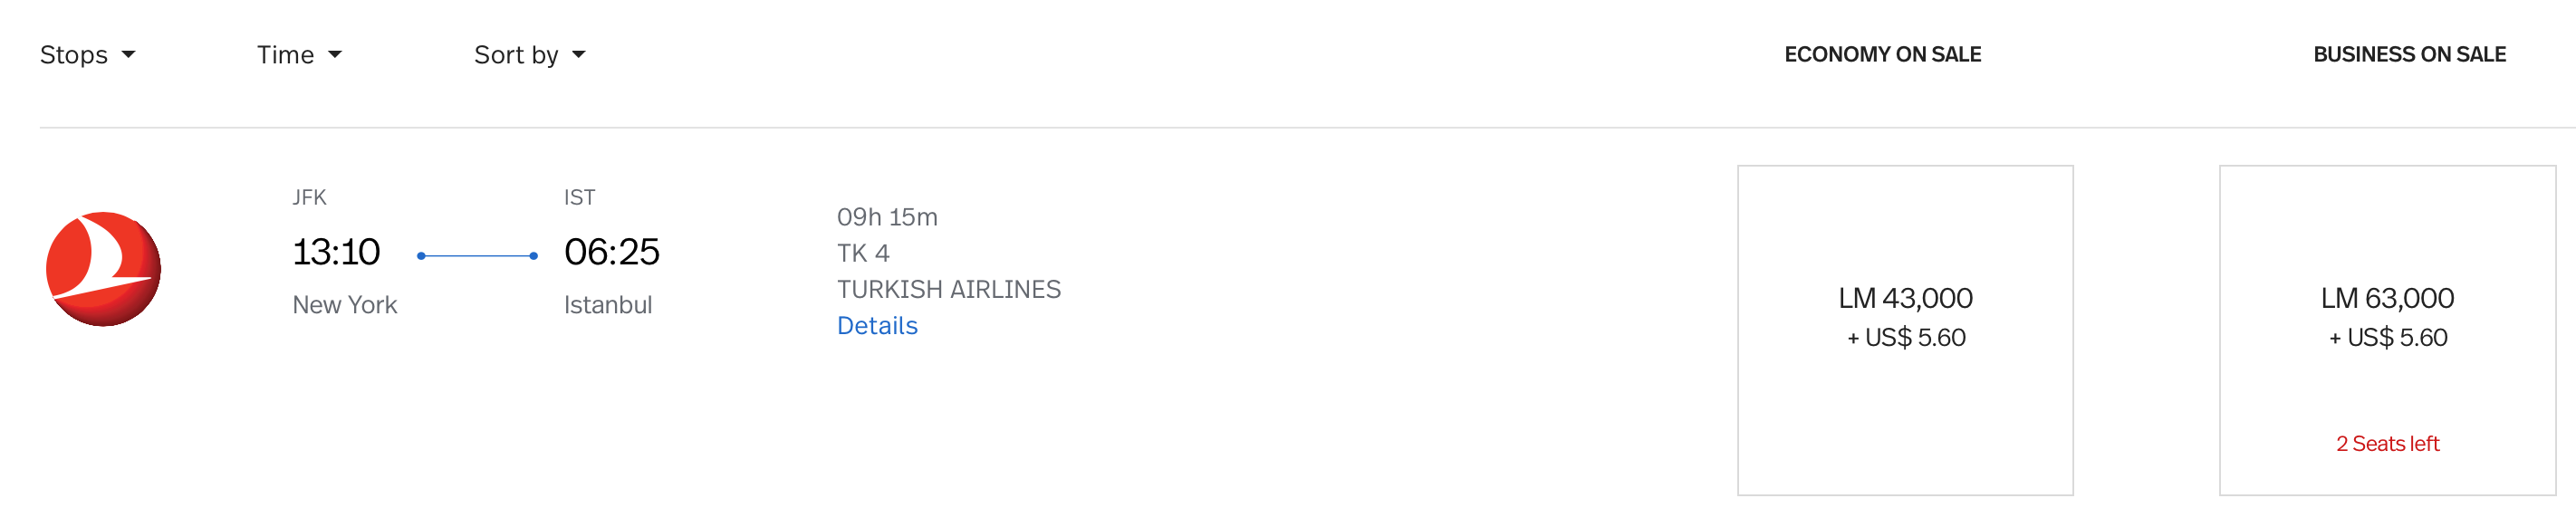Click the departure endpoint dot on route line
Image resolution: width=2576 pixels, height=527 pixels.
pos(421,255)
